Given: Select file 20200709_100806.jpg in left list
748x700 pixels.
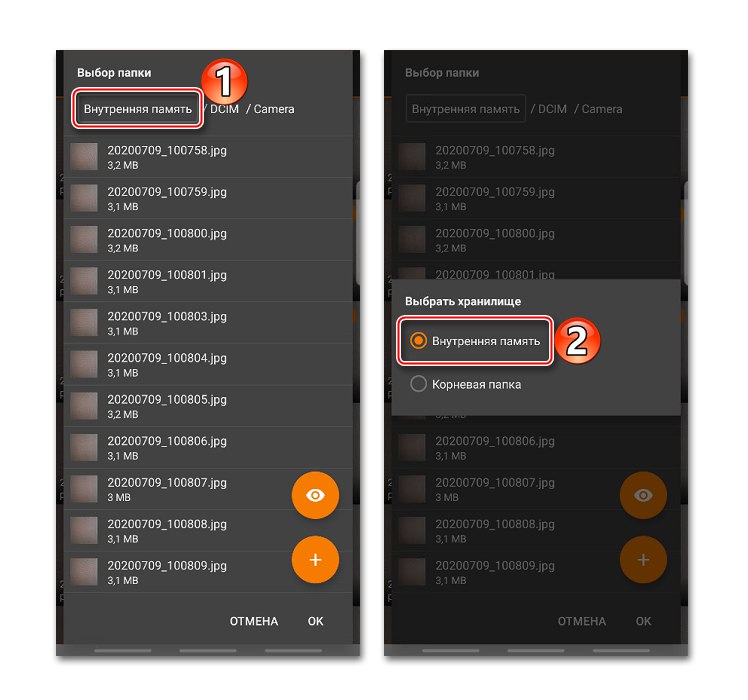Looking at the screenshot, I should (x=208, y=448).
